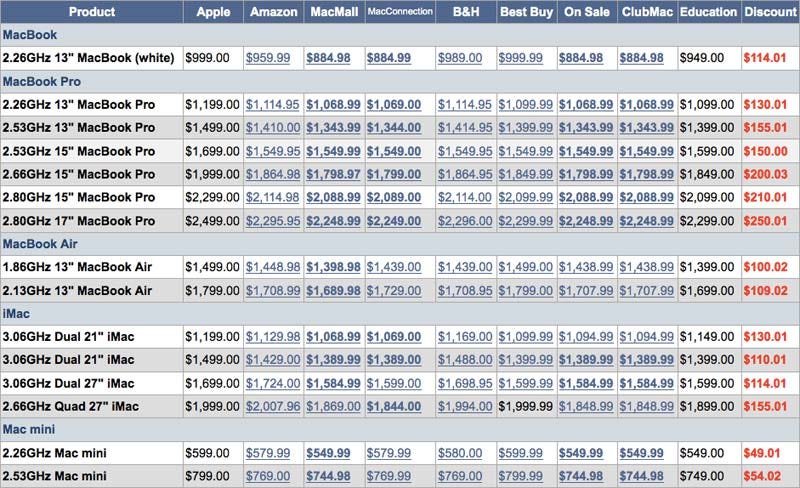This screenshot has height=488, width=800.
Task: Select the MacBook Air section heading
Action: tap(40, 244)
